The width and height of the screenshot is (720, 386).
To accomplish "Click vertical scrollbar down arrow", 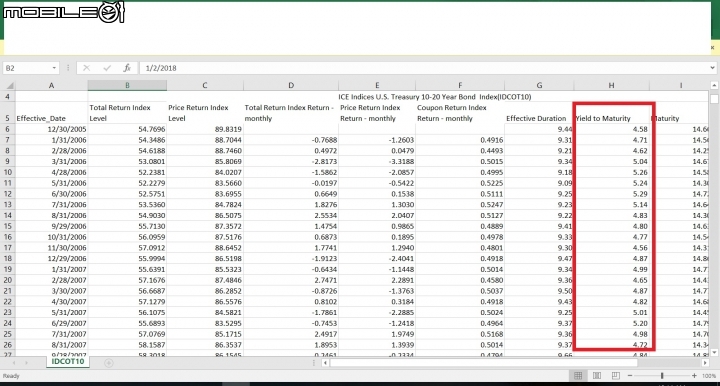I will (x=714, y=352).
